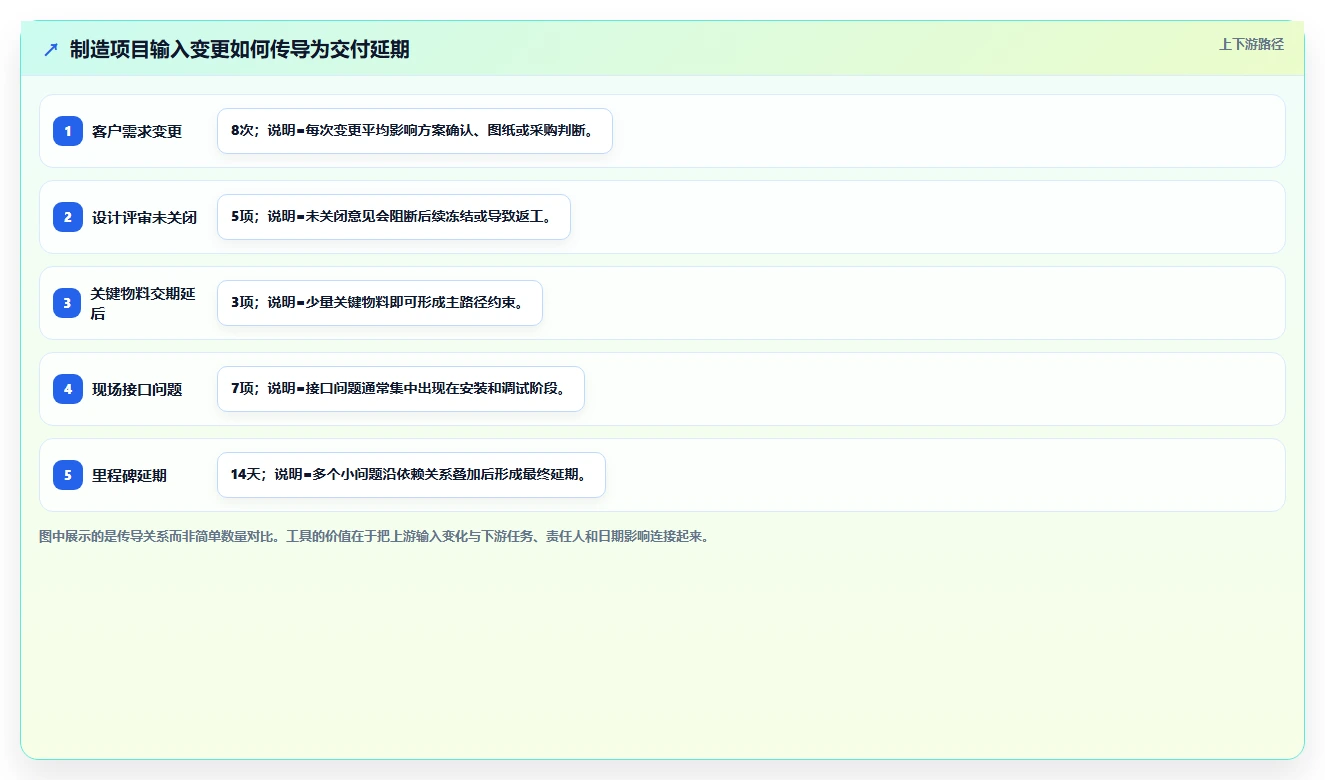Viewport: 1325px width, 780px height.
Task: Open the 3项 key material description box
Action: 380,303
